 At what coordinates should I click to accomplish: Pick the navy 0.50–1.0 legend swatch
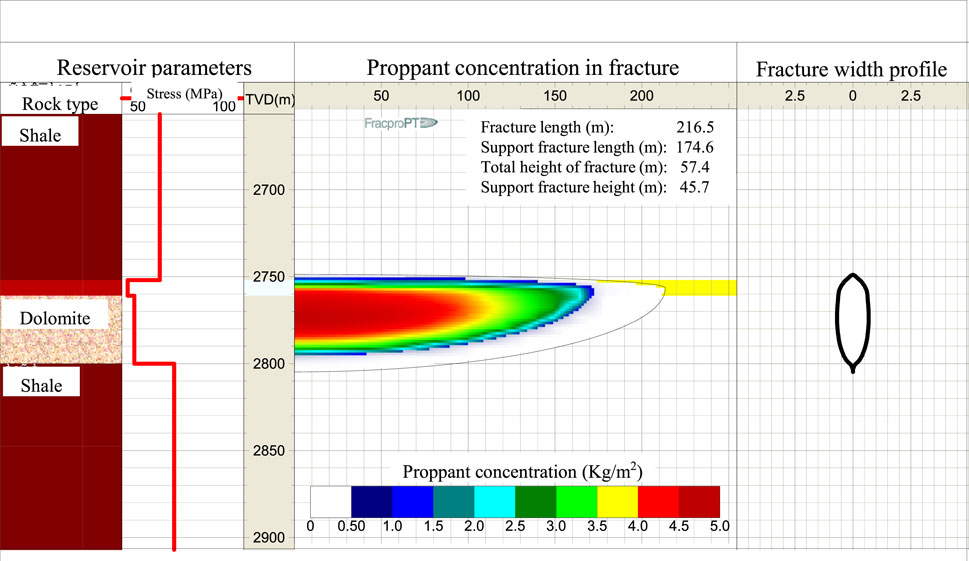pyautogui.click(x=371, y=502)
